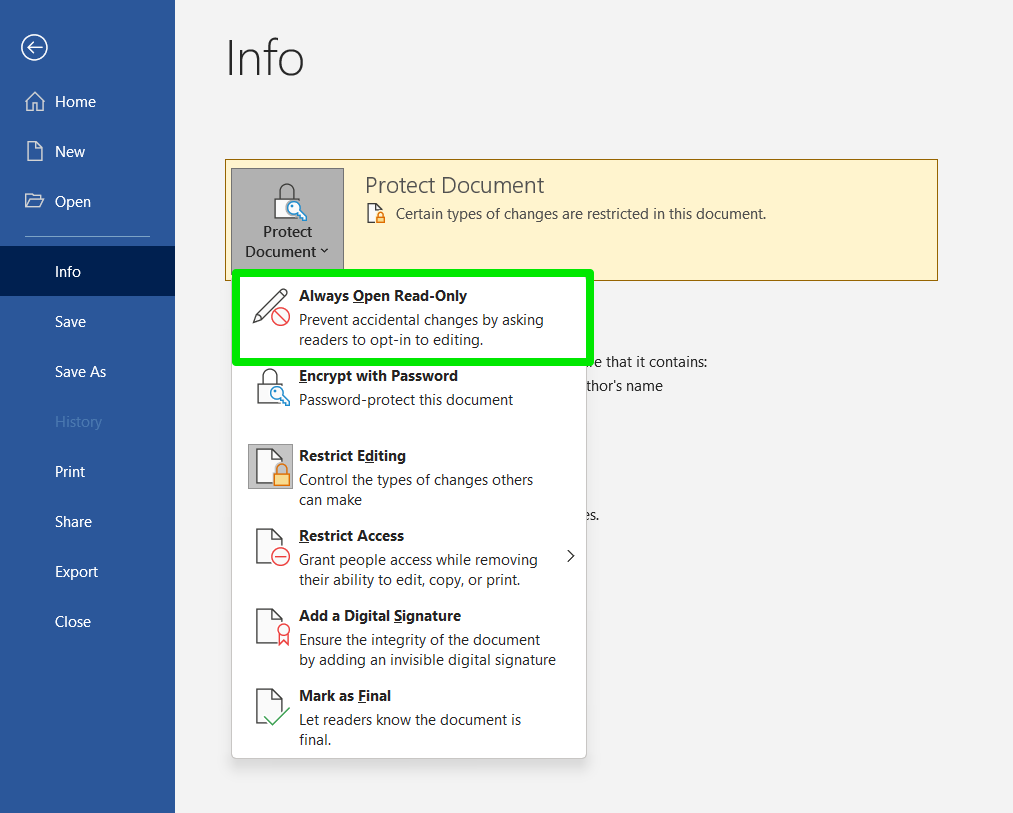The height and width of the screenshot is (813, 1013).
Task: Open Share in the sidebar
Action: point(87,522)
